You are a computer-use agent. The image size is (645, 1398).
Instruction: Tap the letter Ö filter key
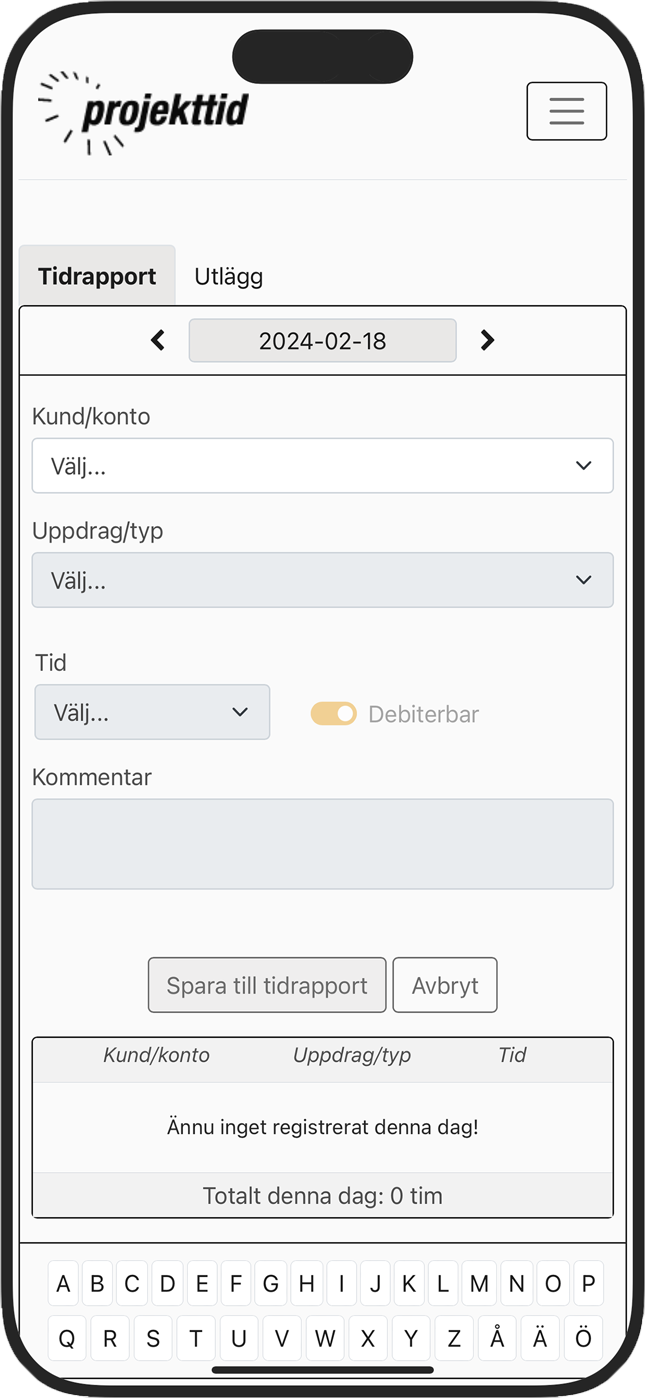[x=584, y=1339]
